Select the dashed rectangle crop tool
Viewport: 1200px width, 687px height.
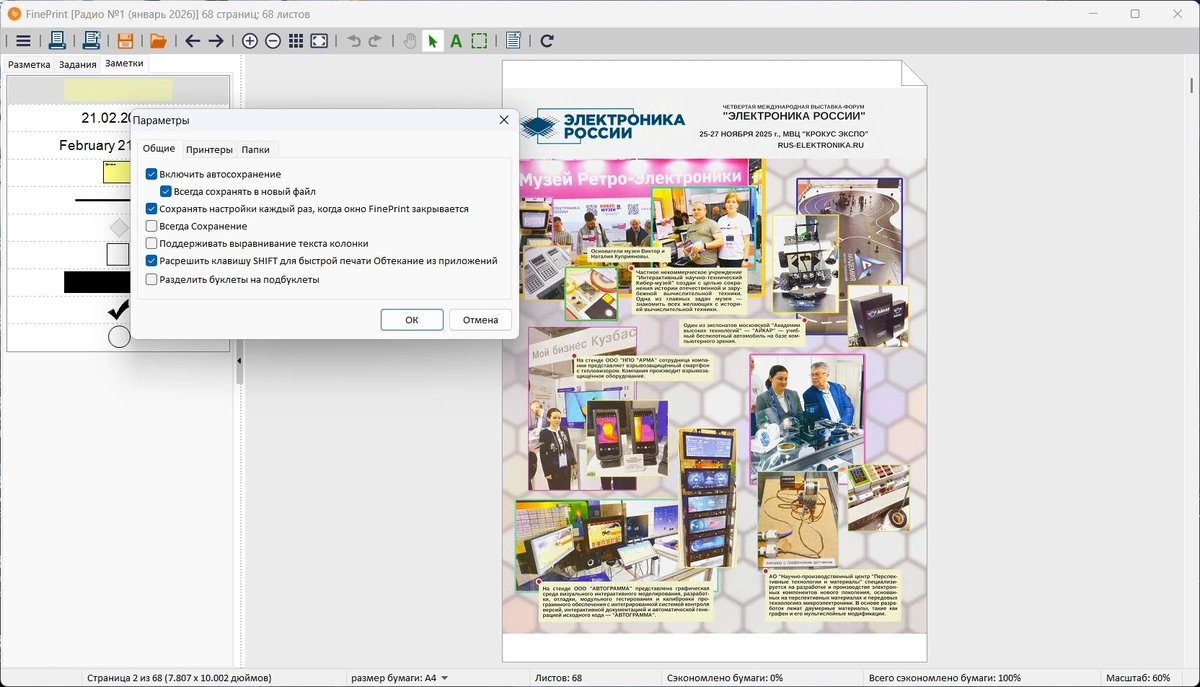tap(479, 41)
